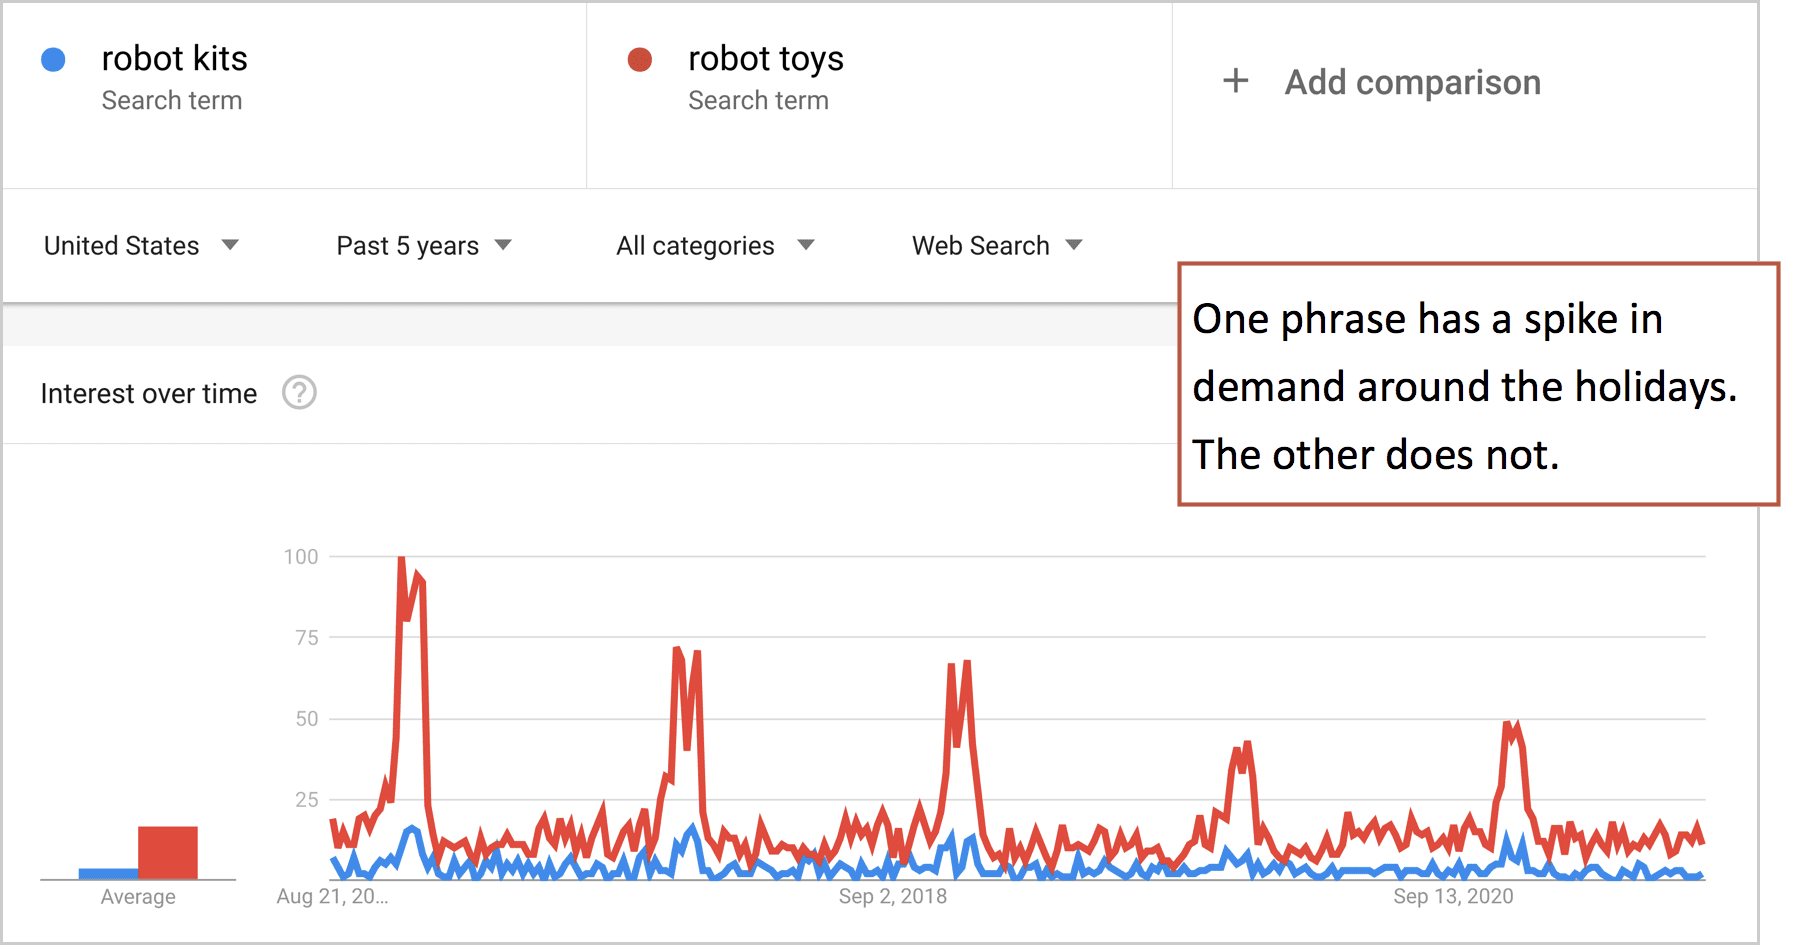Open the Web Search type dropdown
This screenshot has width=1801, height=945.
[x=997, y=246]
